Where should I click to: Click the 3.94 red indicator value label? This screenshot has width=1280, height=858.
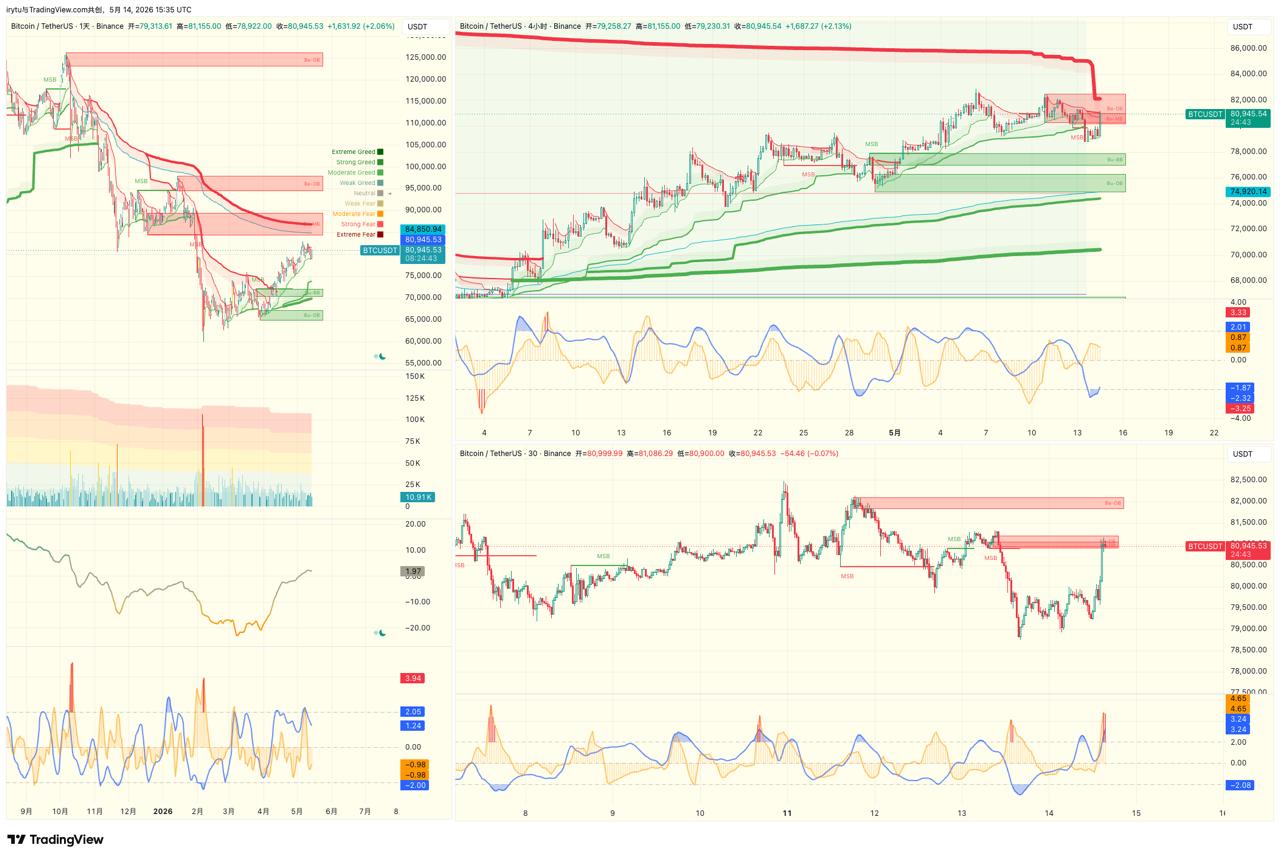point(412,678)
